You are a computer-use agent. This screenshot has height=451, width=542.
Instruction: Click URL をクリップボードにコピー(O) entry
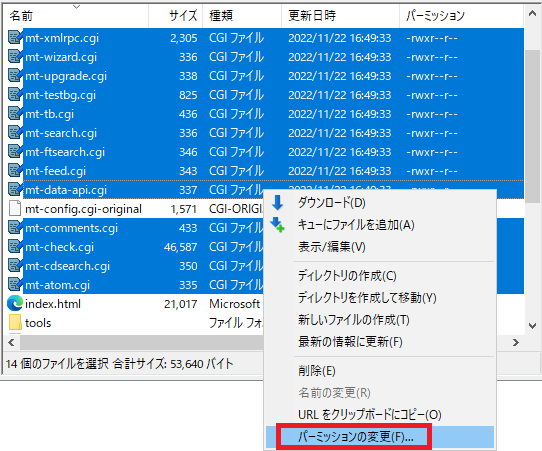[370, 414]
